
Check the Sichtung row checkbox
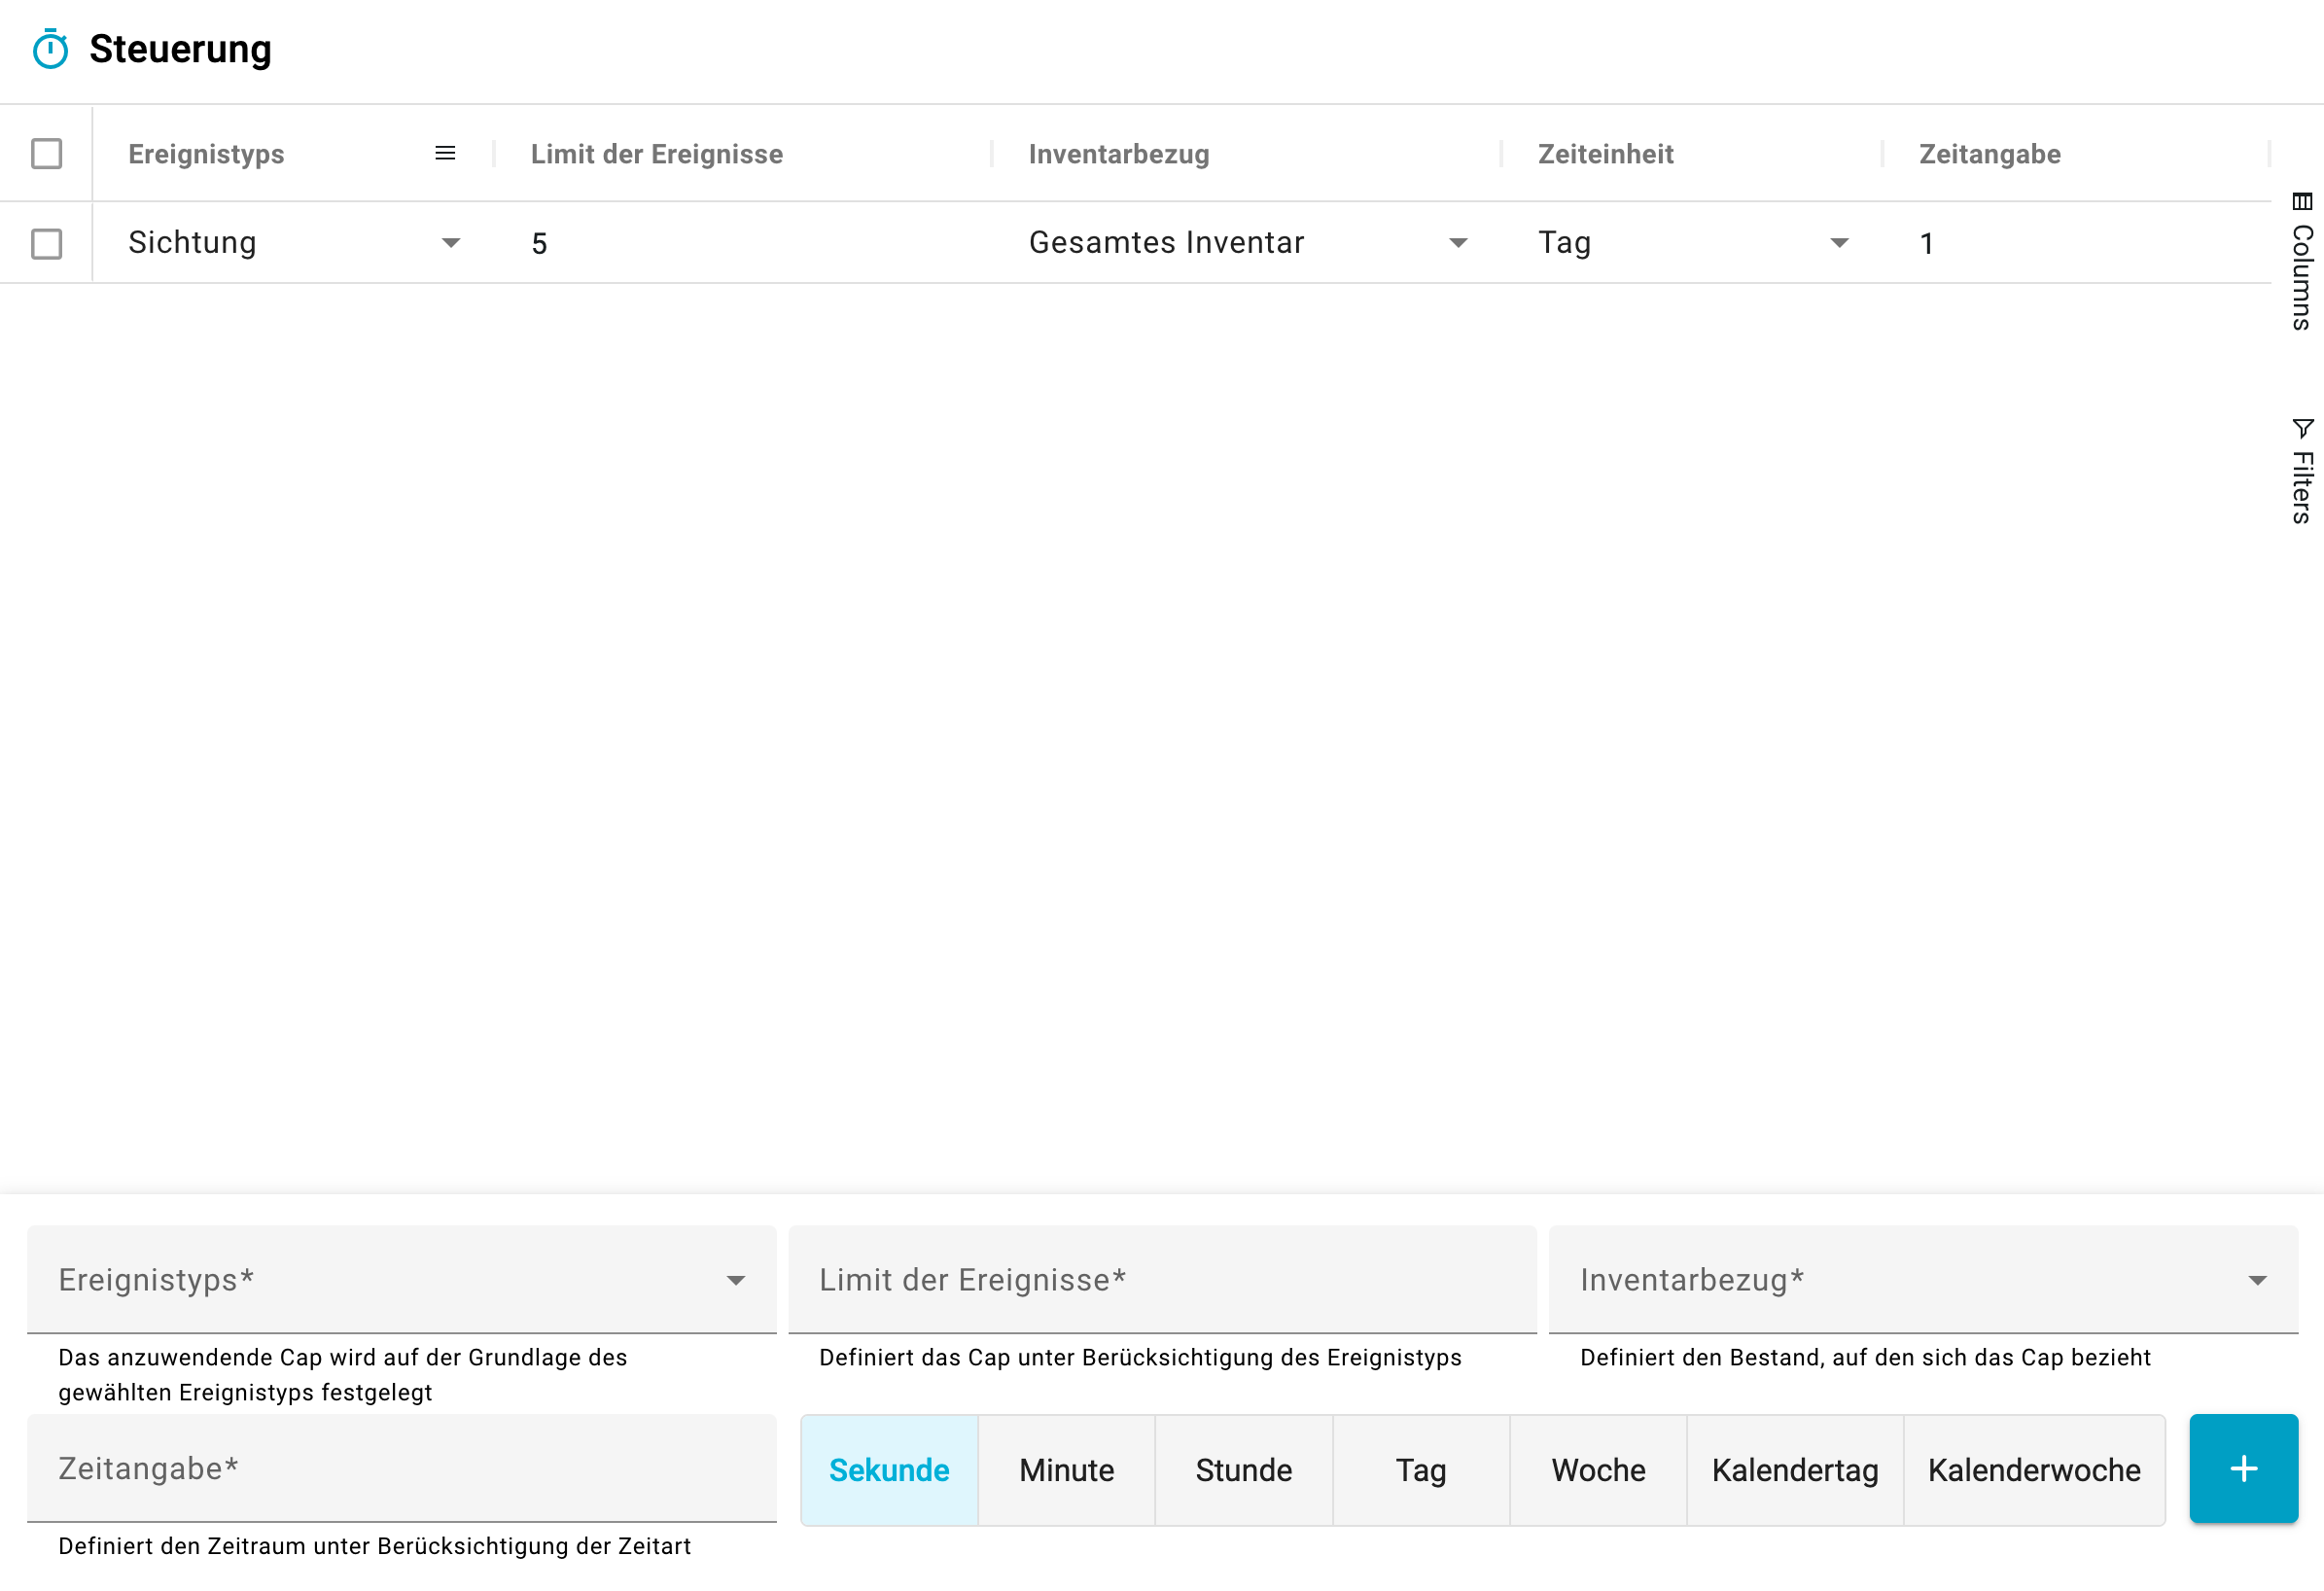tap(47, 244)
